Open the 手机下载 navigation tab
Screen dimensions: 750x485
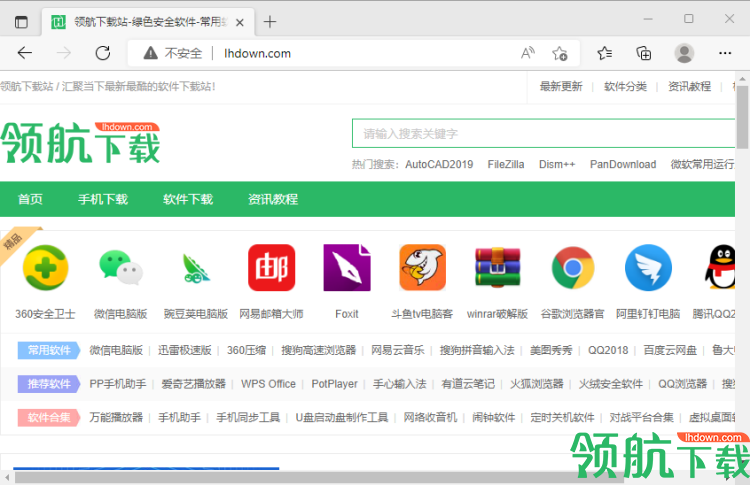coord(103,199)
